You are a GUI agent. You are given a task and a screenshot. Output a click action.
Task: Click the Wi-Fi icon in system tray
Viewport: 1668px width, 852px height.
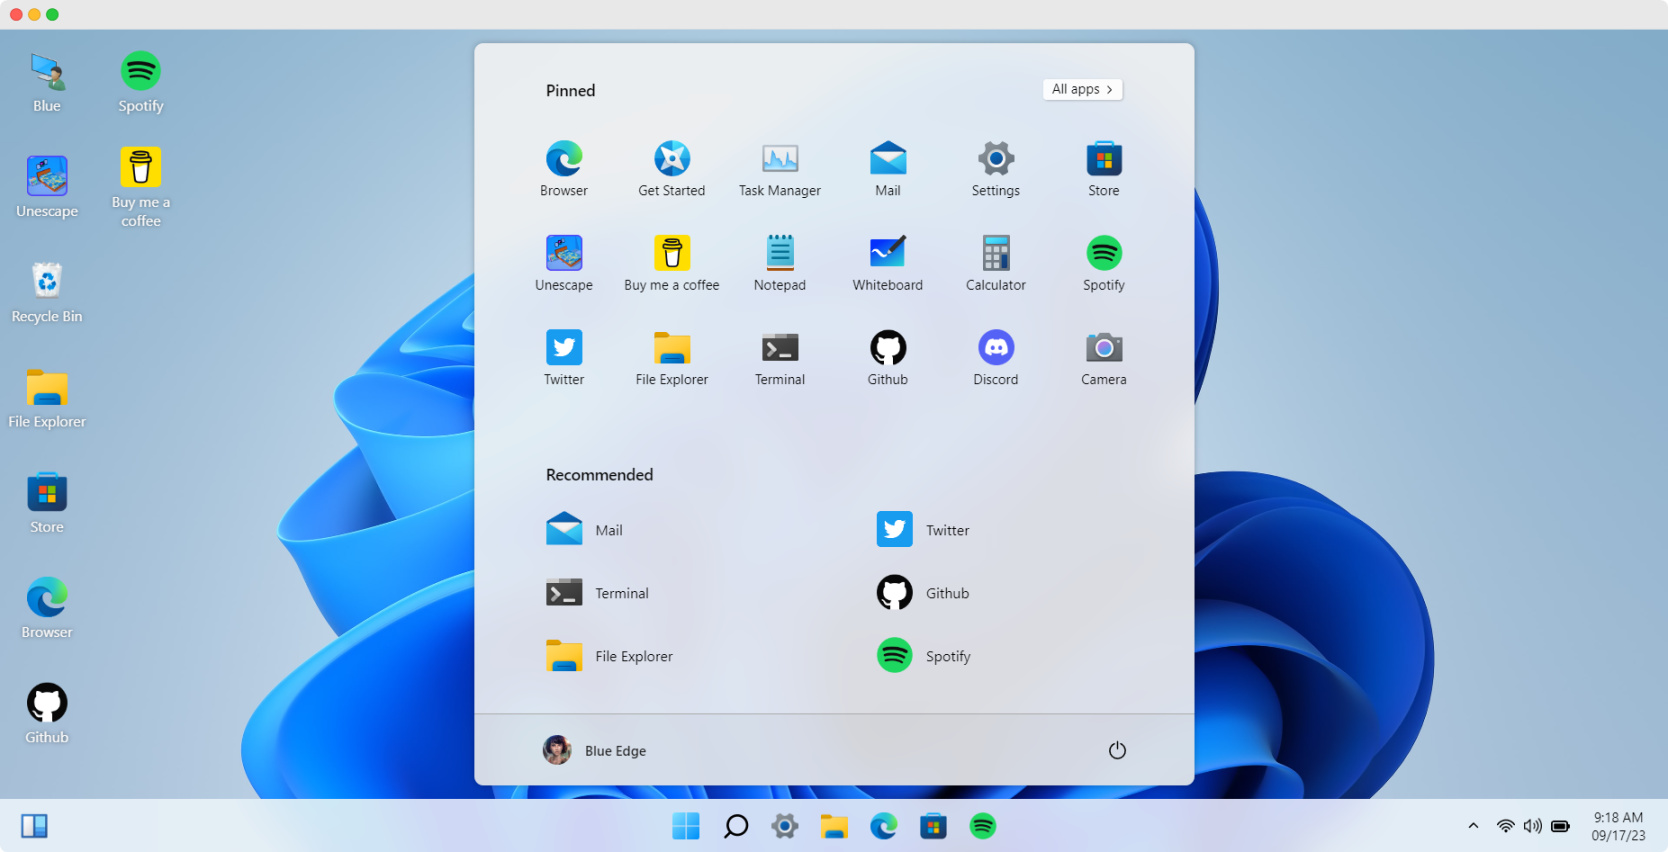(1505, 826)
